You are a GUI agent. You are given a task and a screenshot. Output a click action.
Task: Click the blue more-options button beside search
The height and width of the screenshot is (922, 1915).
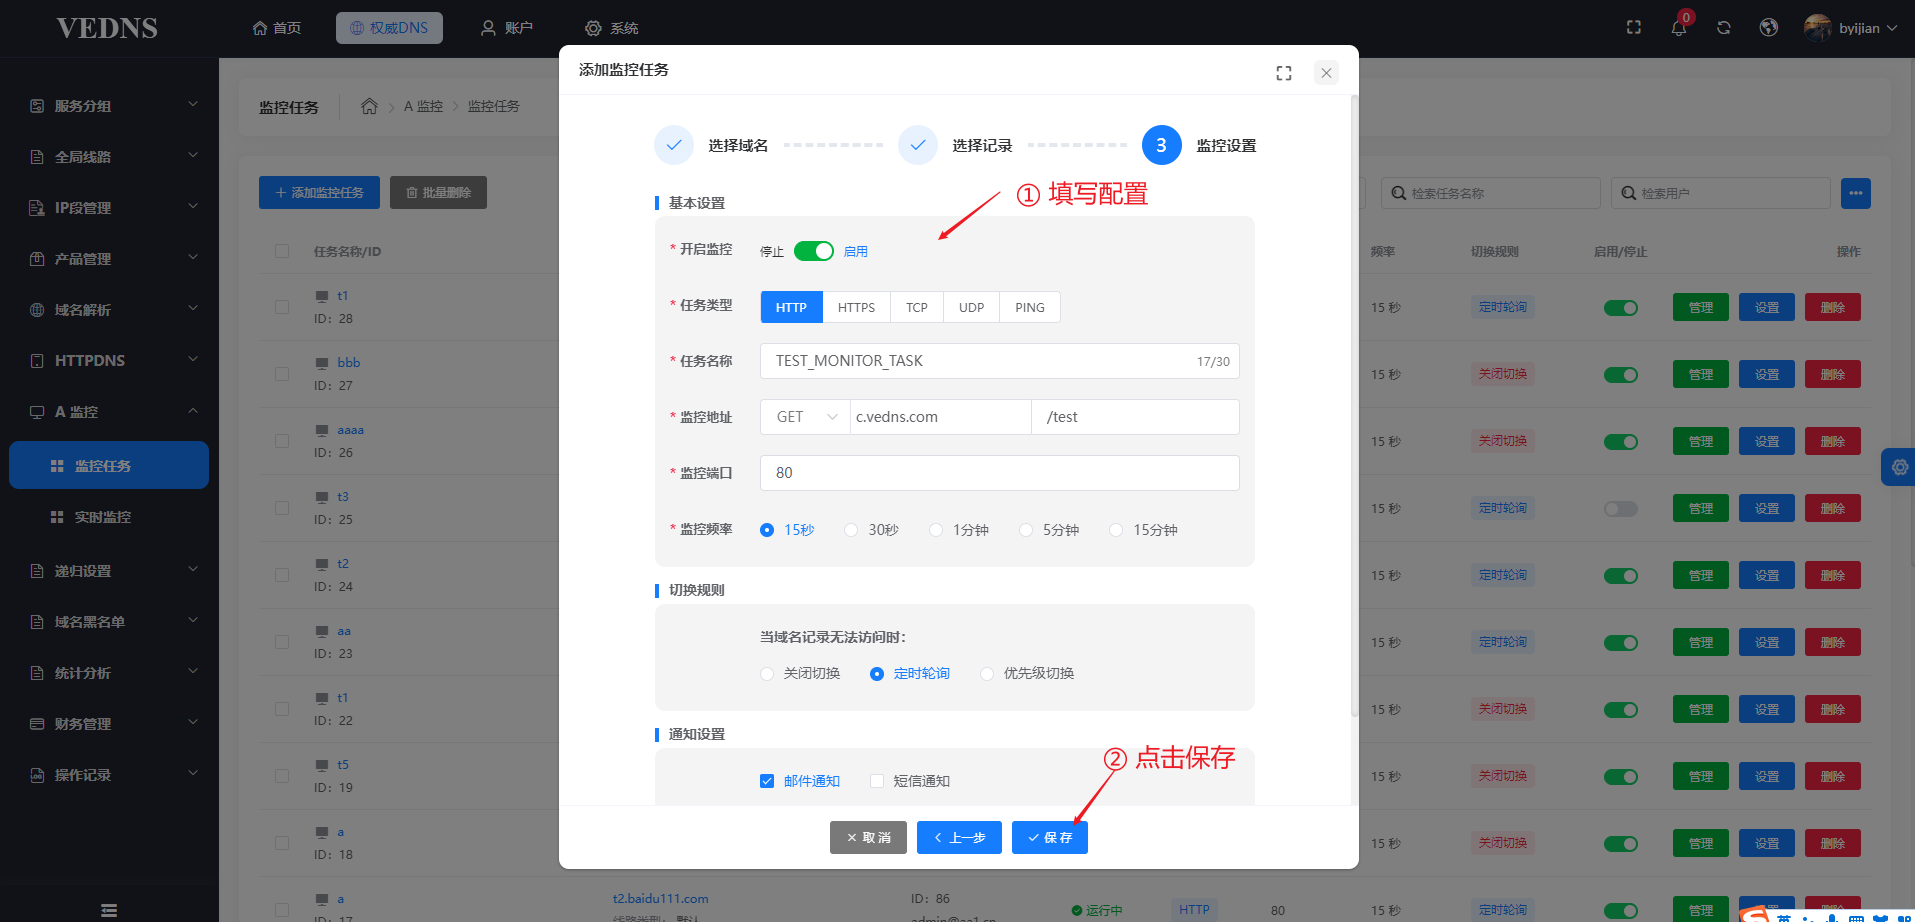click(x=1856, y=193)
